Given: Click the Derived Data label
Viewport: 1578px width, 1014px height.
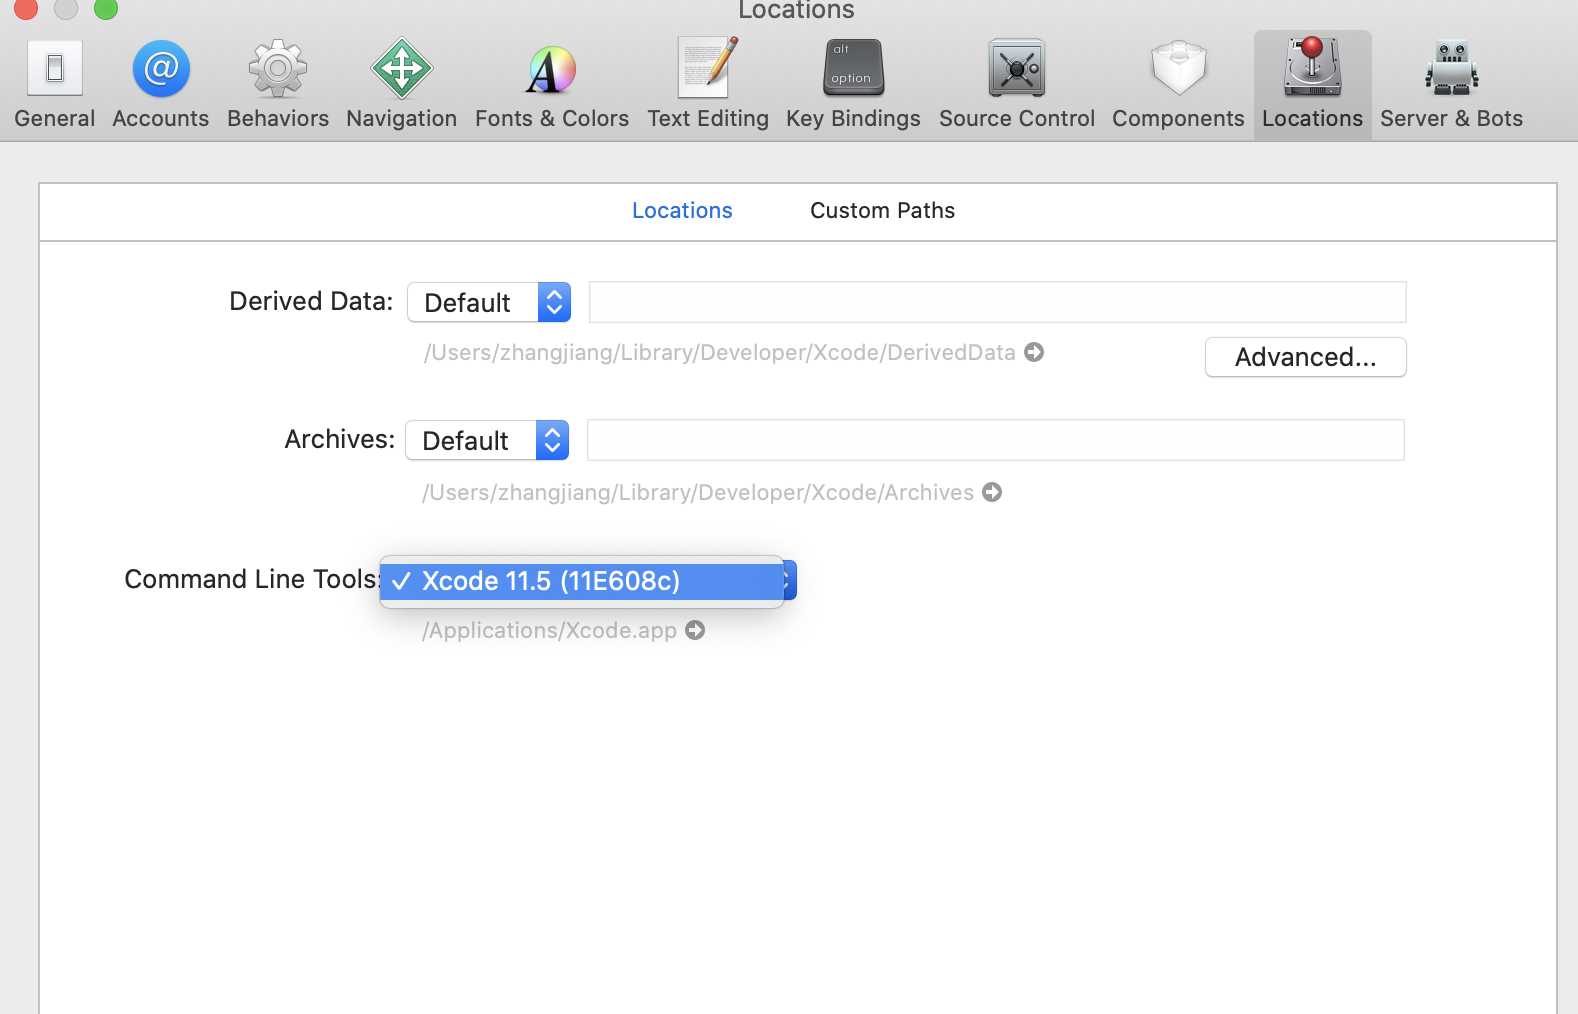Looking at the screenshot, I should click(311, 301).
